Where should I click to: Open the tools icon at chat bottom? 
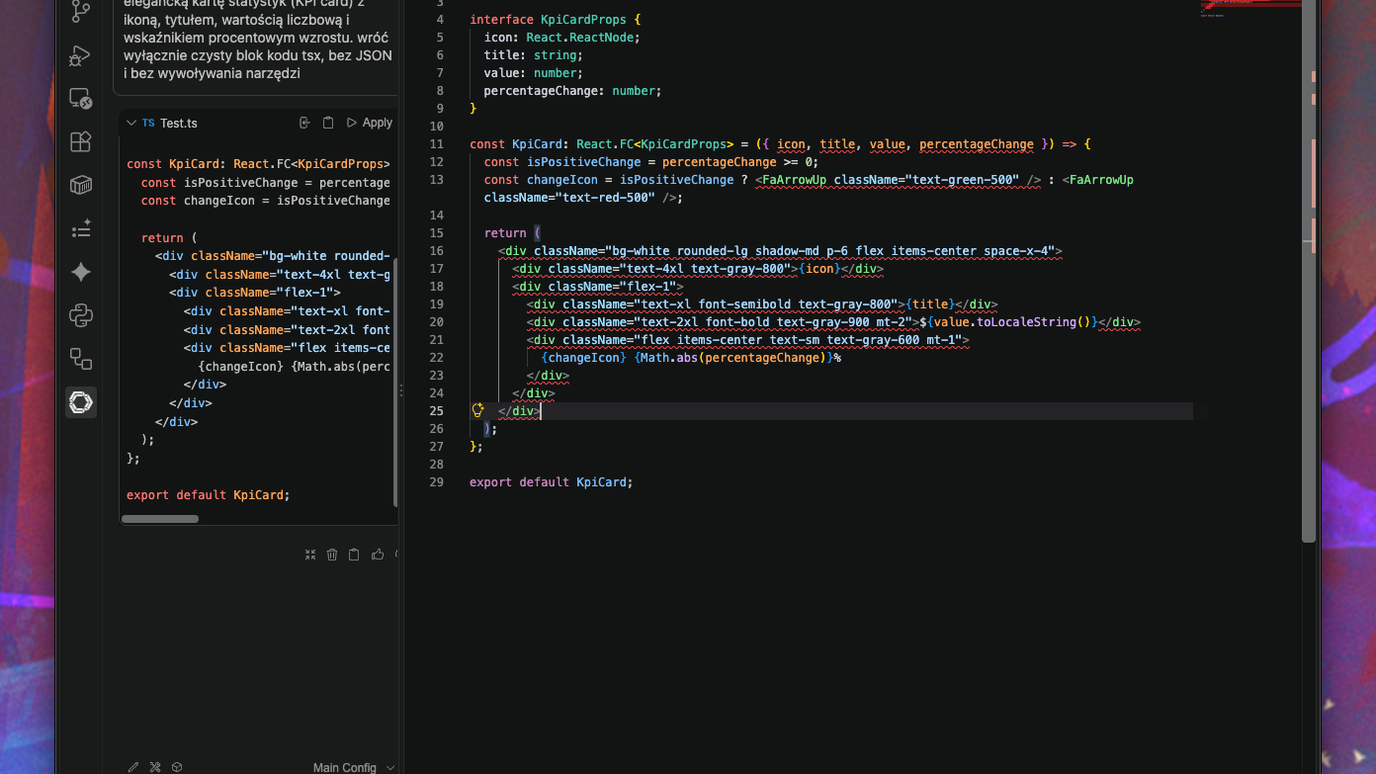155,767
